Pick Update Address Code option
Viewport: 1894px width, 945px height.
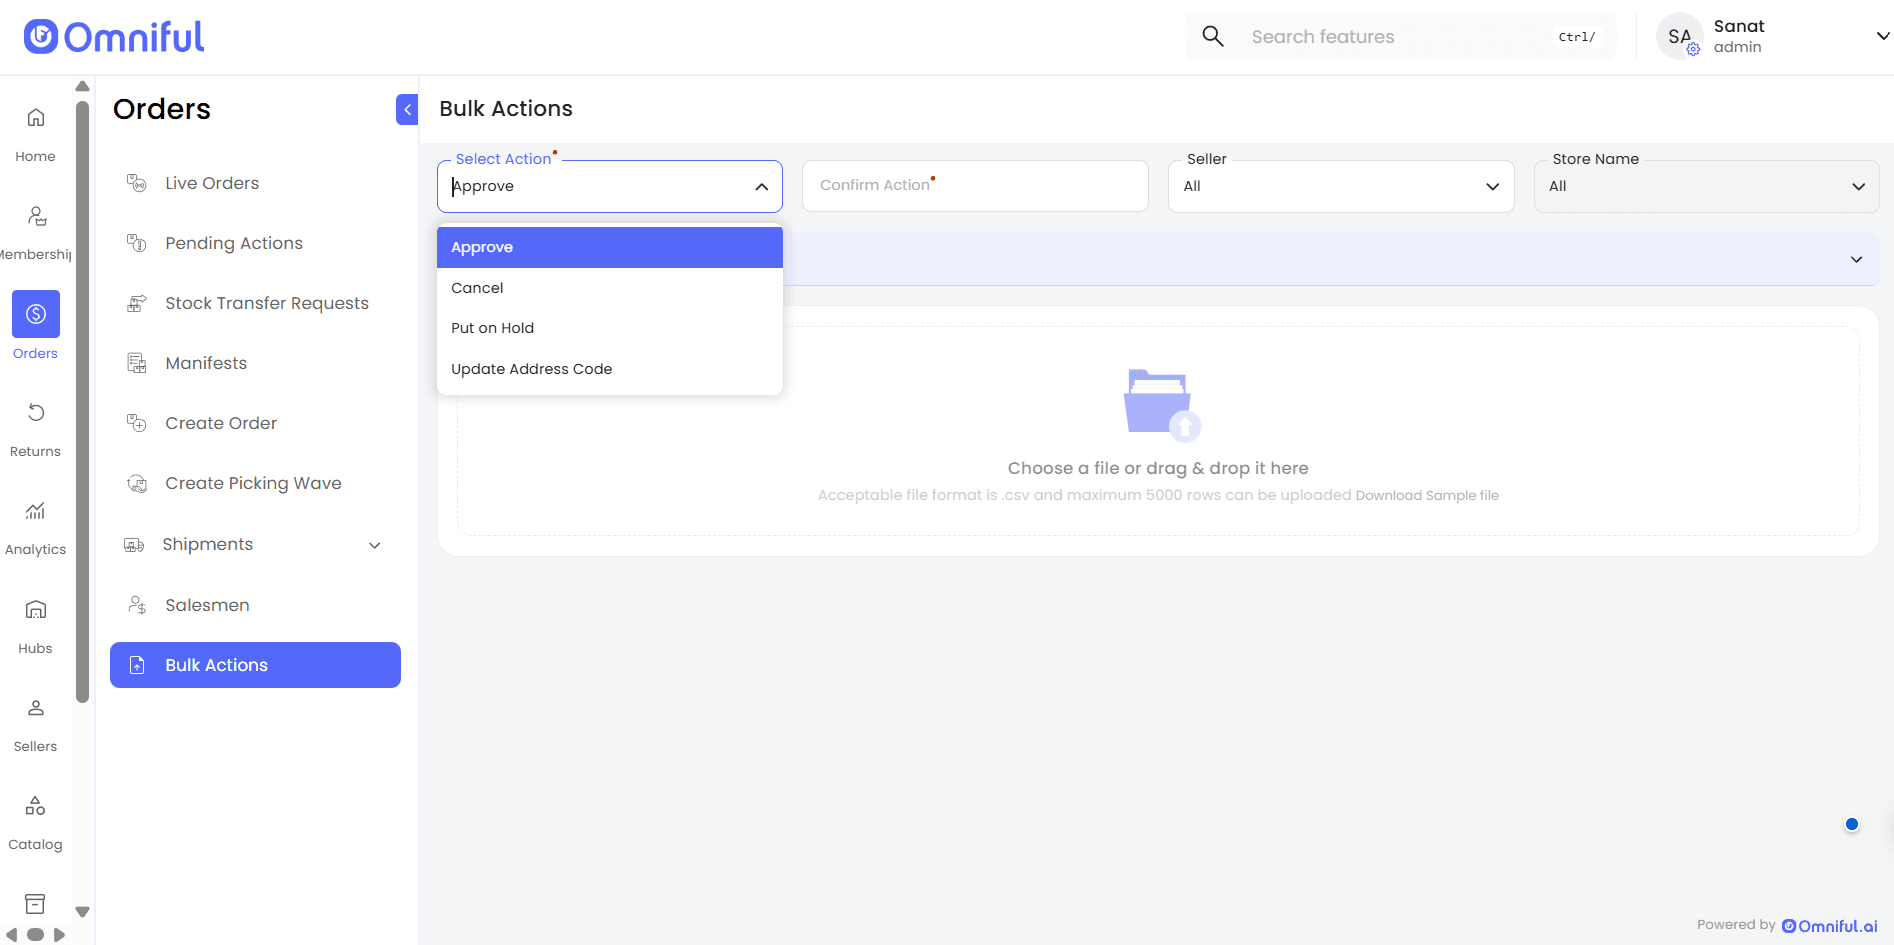pos(531,369)
